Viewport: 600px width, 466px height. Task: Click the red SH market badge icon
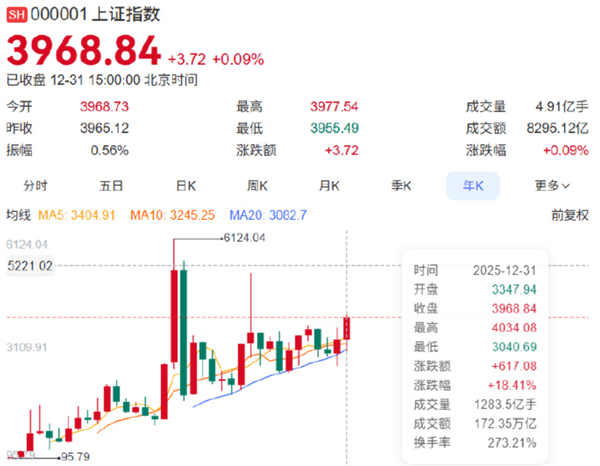(x=16, y=15)
